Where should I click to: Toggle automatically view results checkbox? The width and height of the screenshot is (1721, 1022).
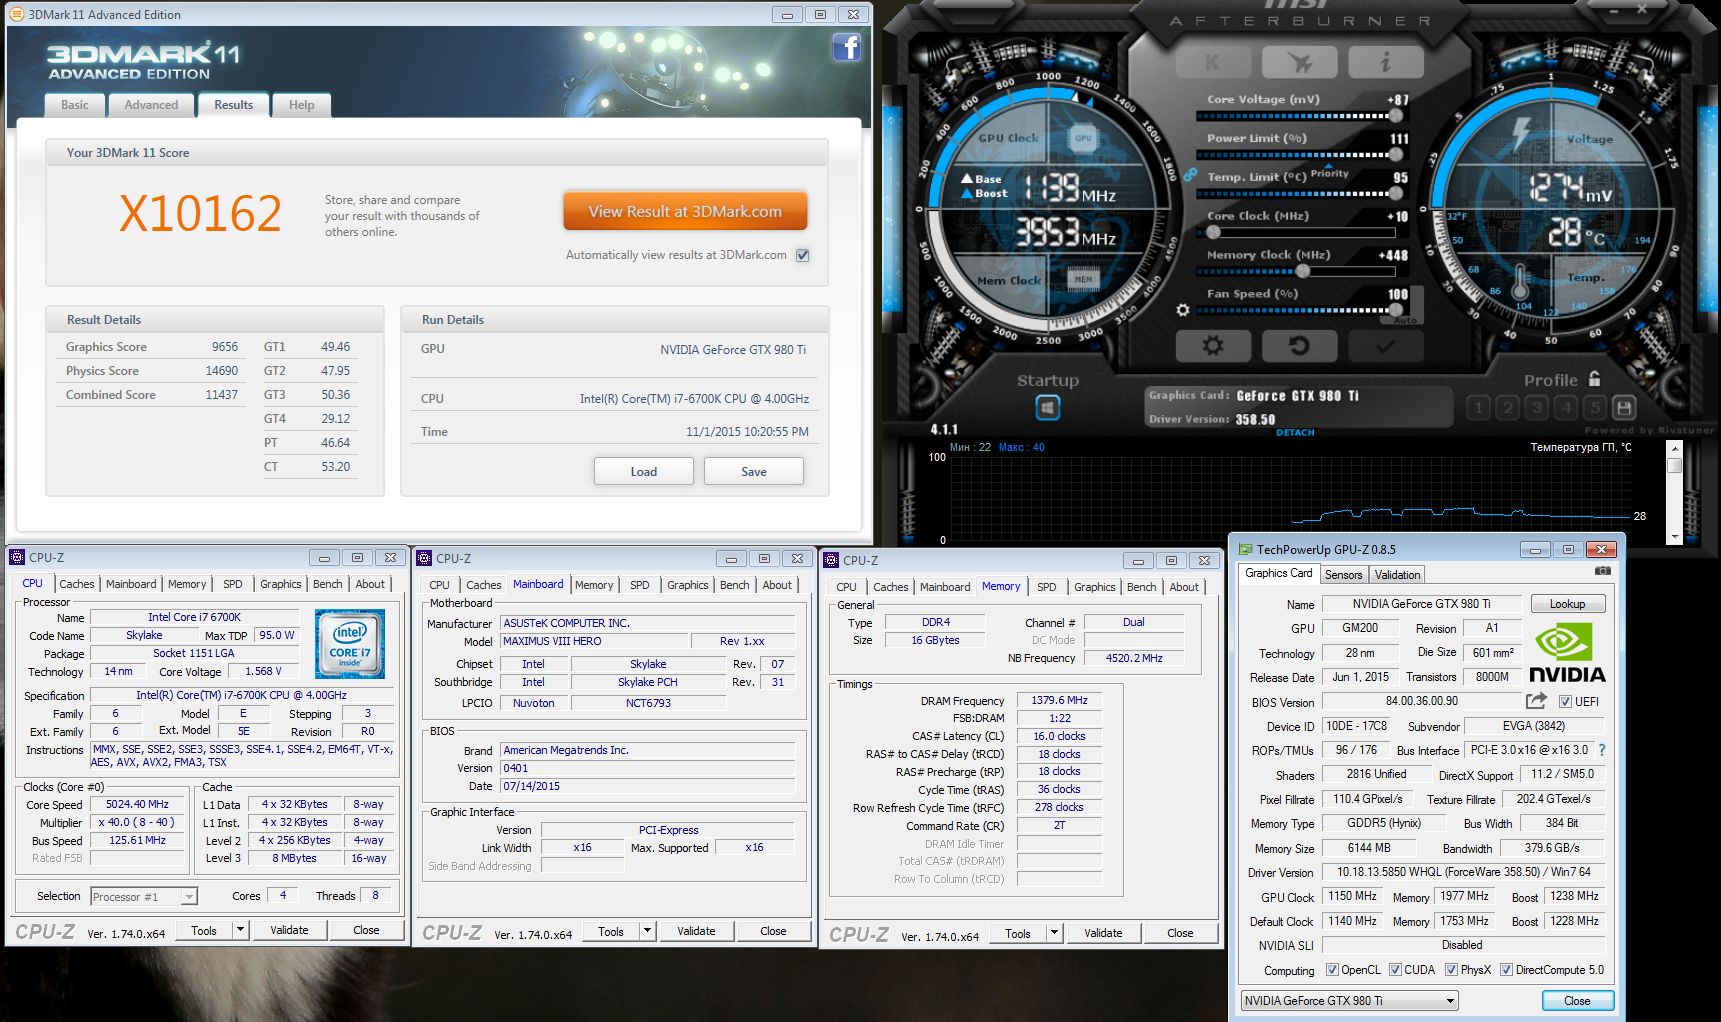(x=802, y=255)
